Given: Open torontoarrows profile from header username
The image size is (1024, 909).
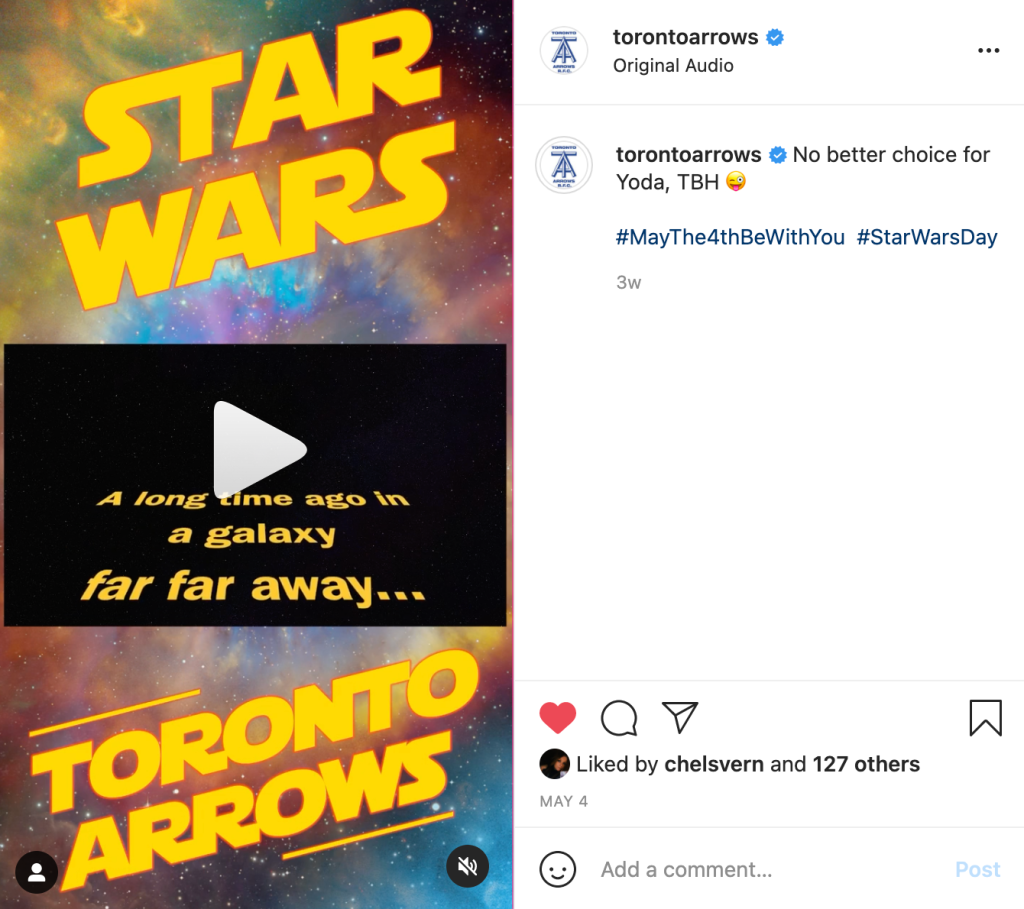Looking at the screenshot, I should [685, 38].
